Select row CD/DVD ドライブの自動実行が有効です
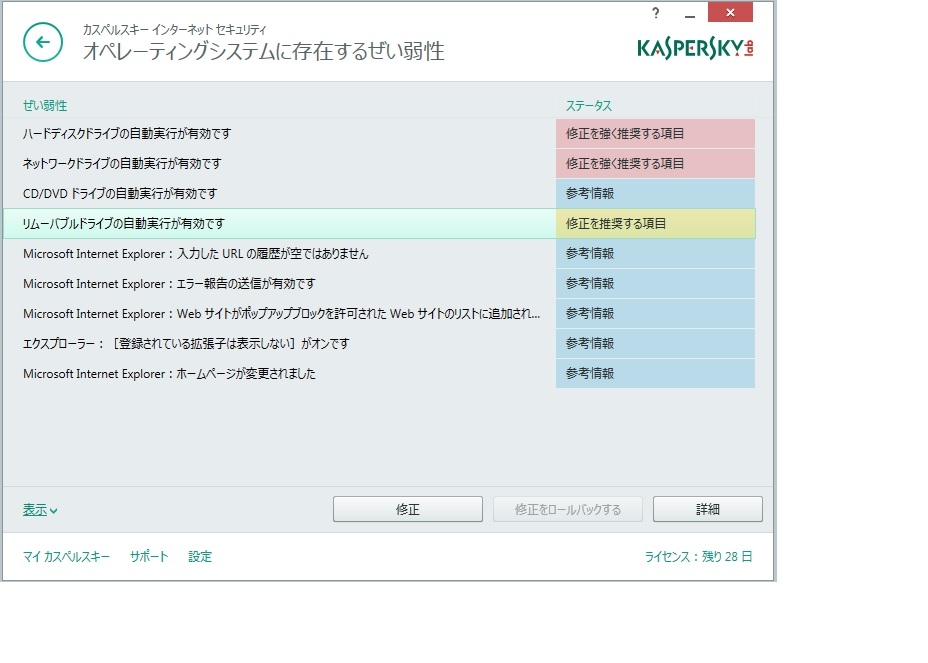Viewport: 928px width, 663px height. point(379,194)
